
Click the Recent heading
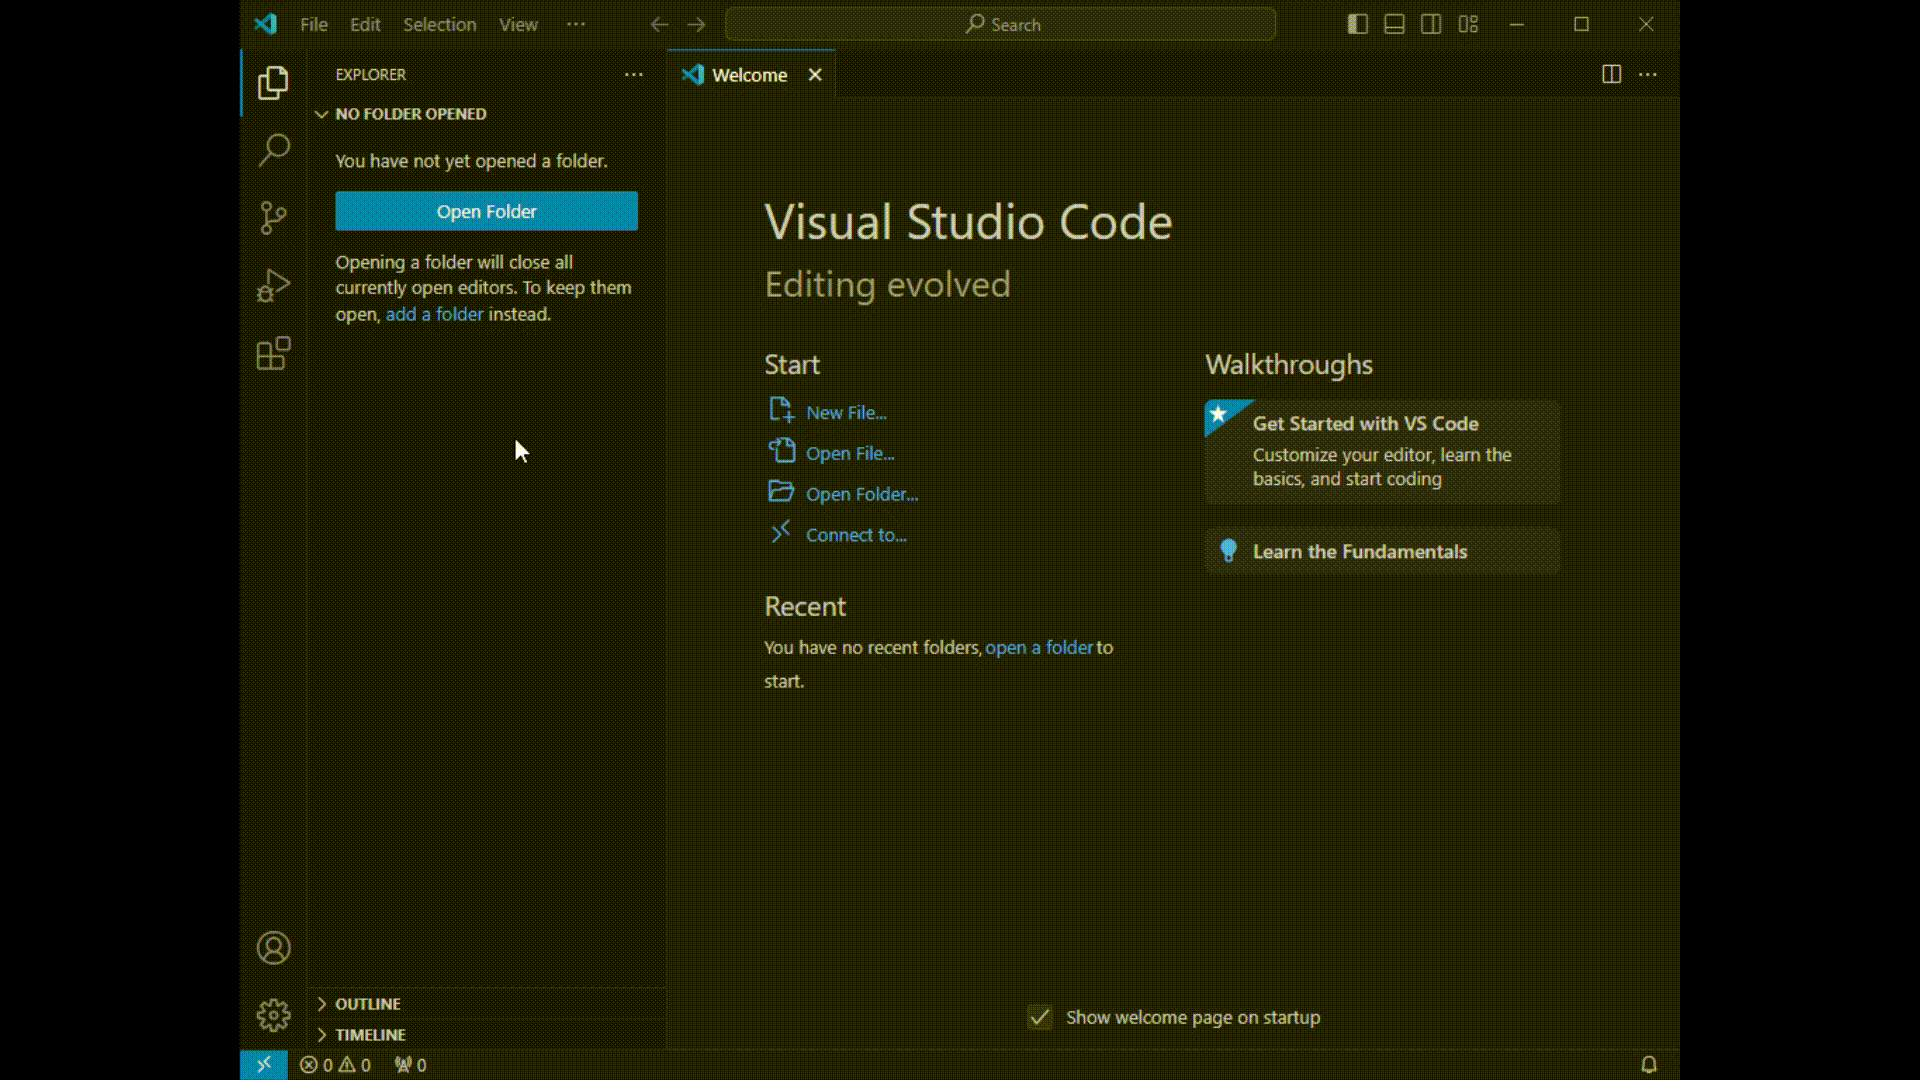(805, 607)
